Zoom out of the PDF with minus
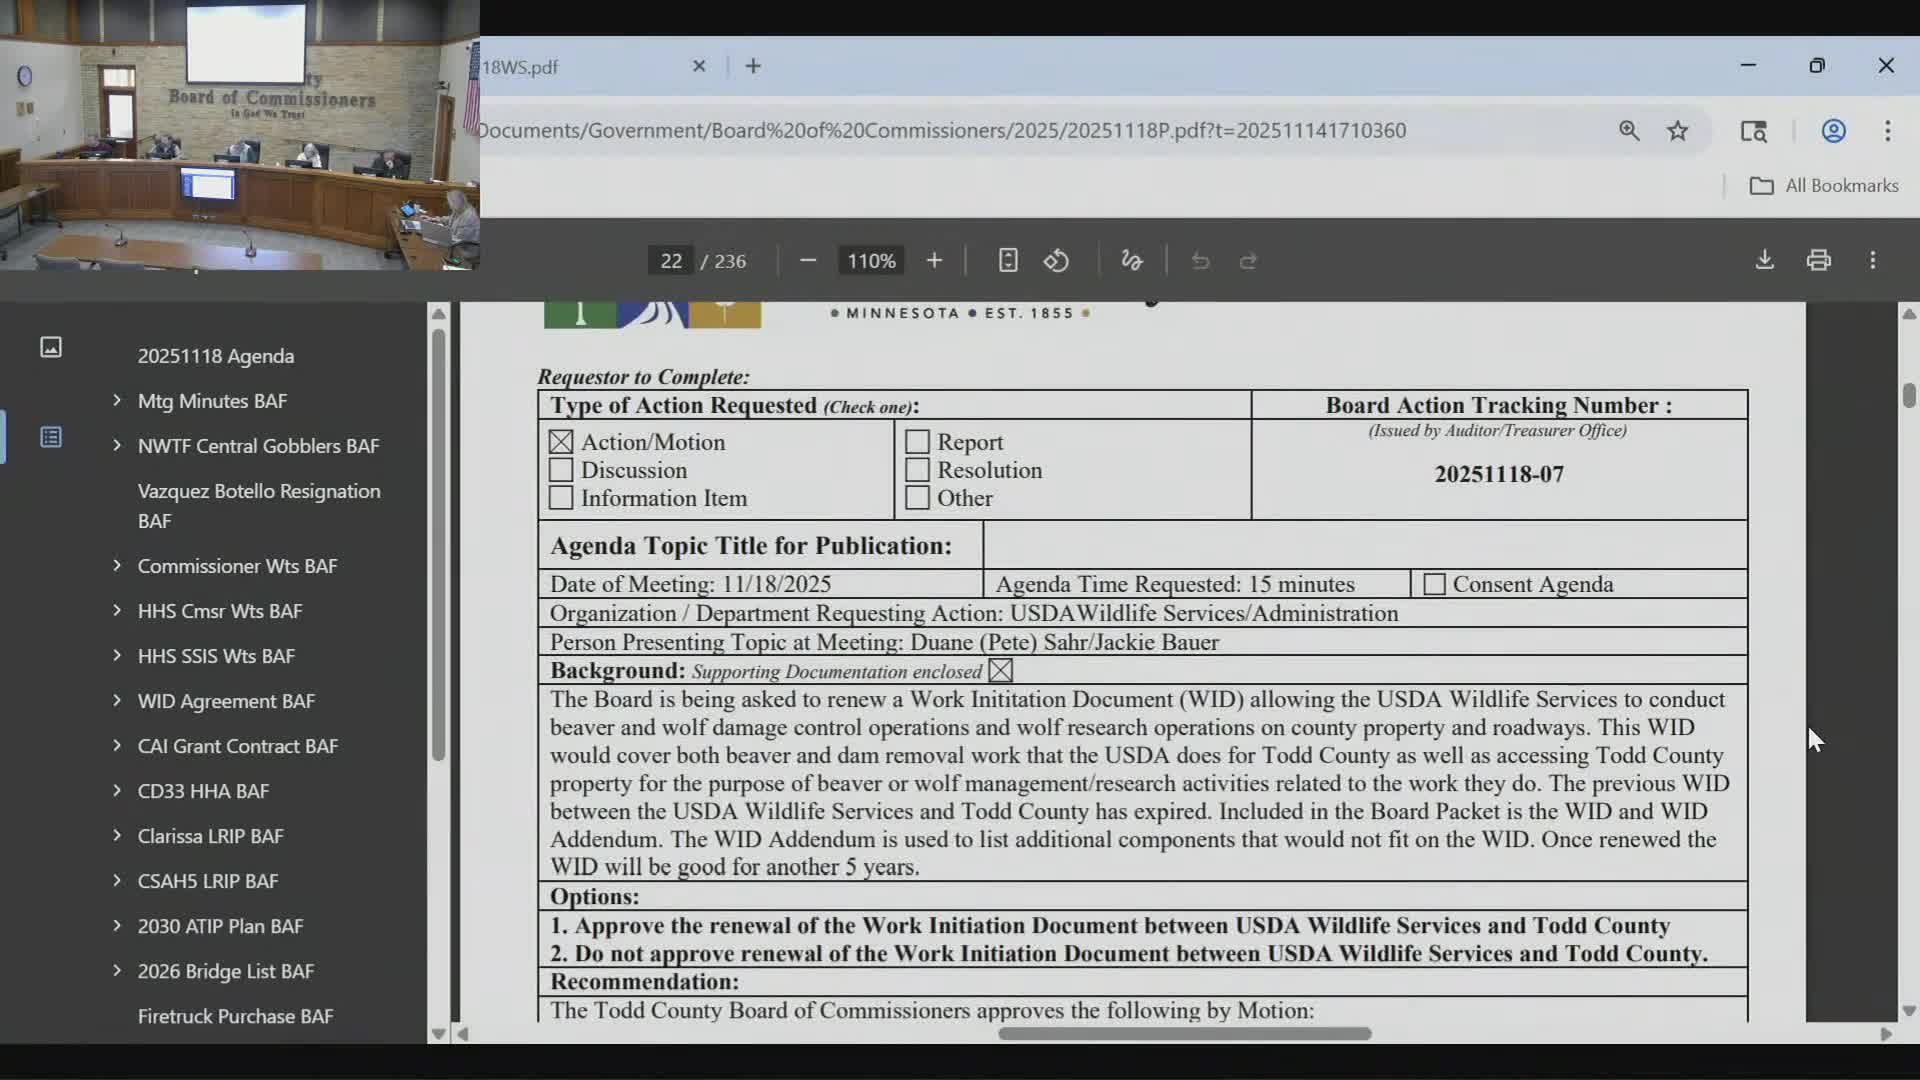The image size is (1920, 1080). pyautogui.click(x=808, y=260)
